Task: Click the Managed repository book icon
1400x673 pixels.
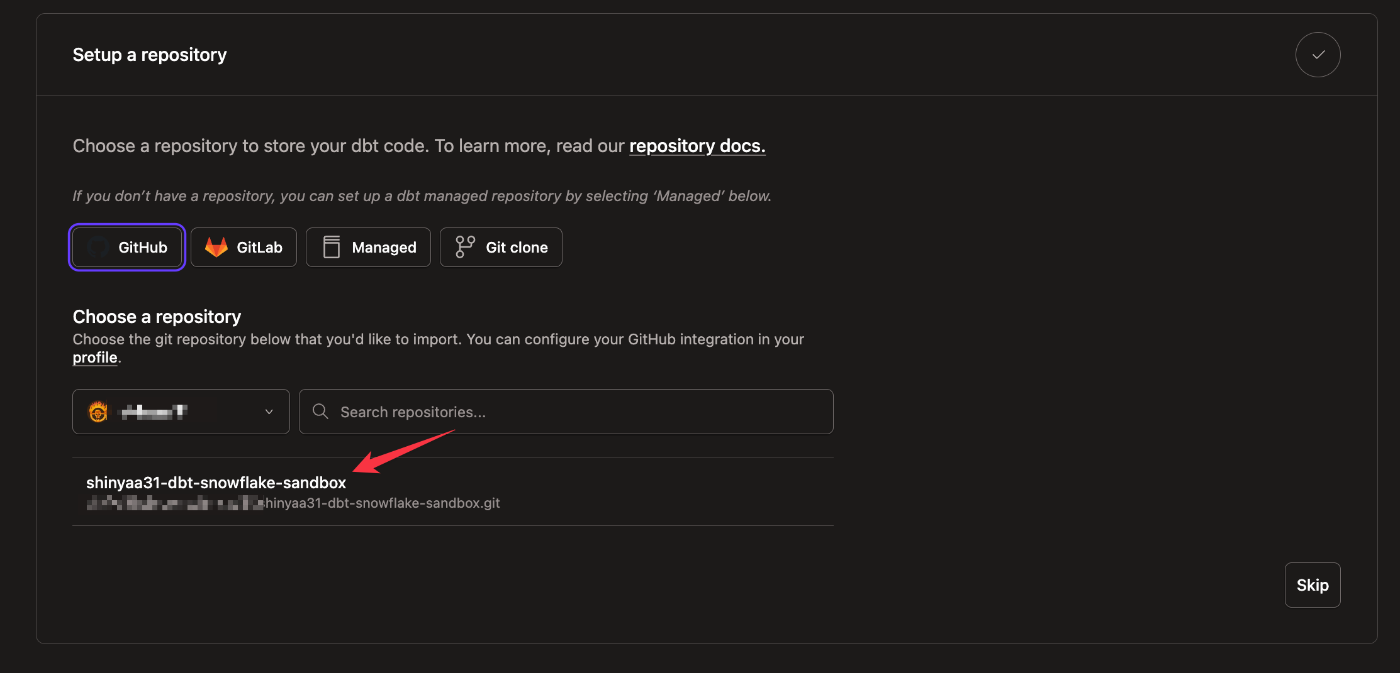Action: coord(331,247)
